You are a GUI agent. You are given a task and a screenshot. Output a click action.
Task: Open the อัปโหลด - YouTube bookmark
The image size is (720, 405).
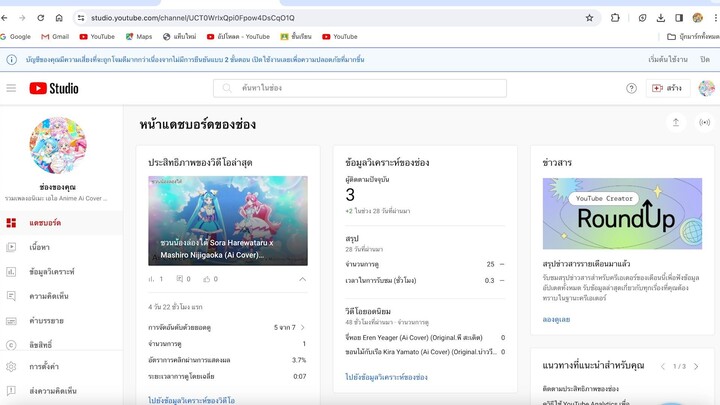click(x=238, y=36)
